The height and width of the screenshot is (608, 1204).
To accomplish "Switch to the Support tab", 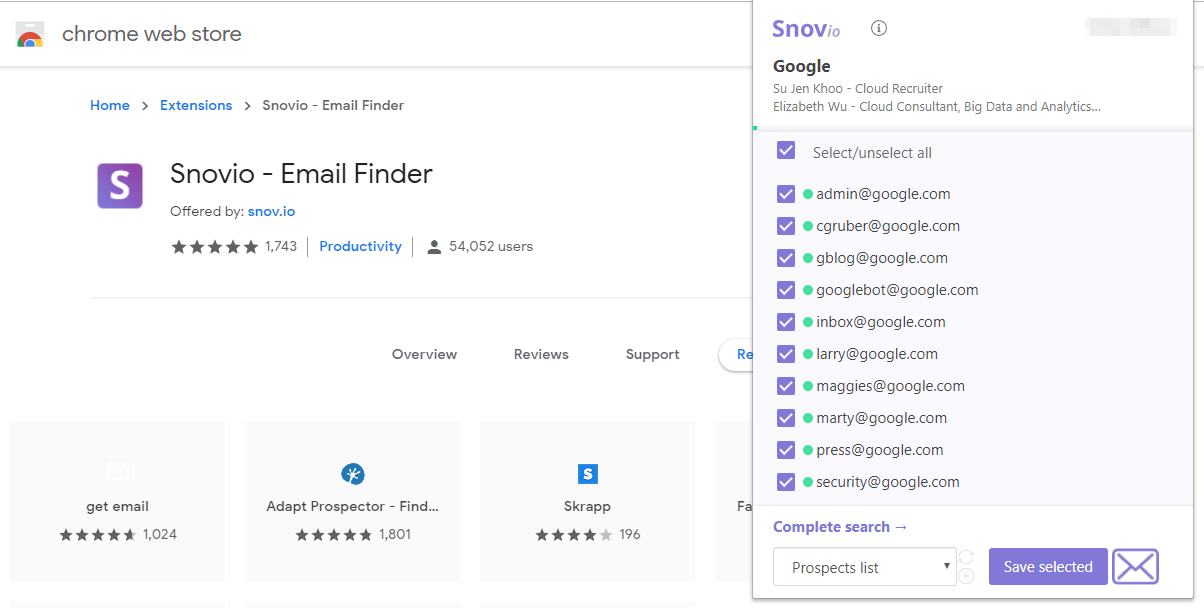I will tap(653, 354).
